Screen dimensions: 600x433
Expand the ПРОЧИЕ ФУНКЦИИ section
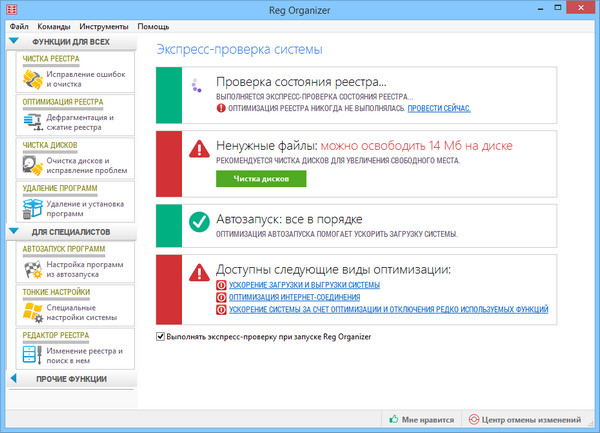point(15,379)
